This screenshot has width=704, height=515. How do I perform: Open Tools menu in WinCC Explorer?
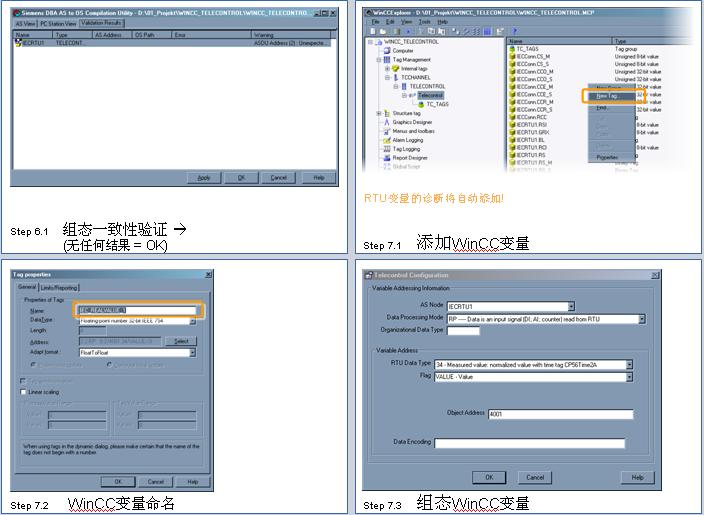coord(424,22)
